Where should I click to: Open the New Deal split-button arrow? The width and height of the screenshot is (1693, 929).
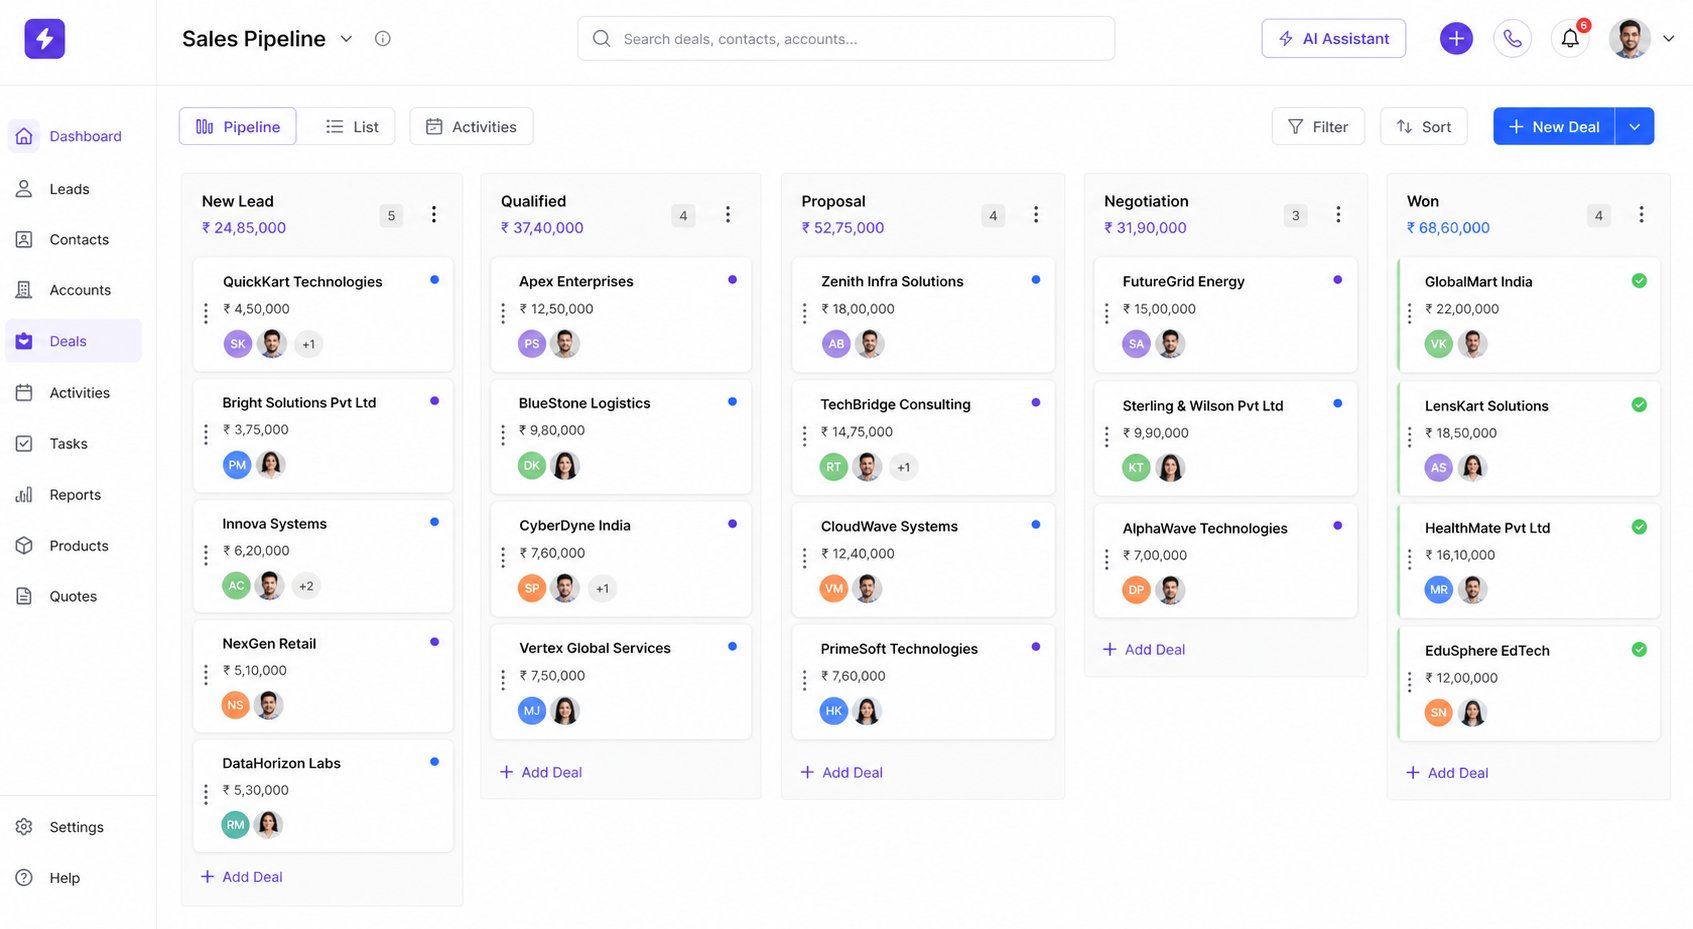tap(1635, 127)
